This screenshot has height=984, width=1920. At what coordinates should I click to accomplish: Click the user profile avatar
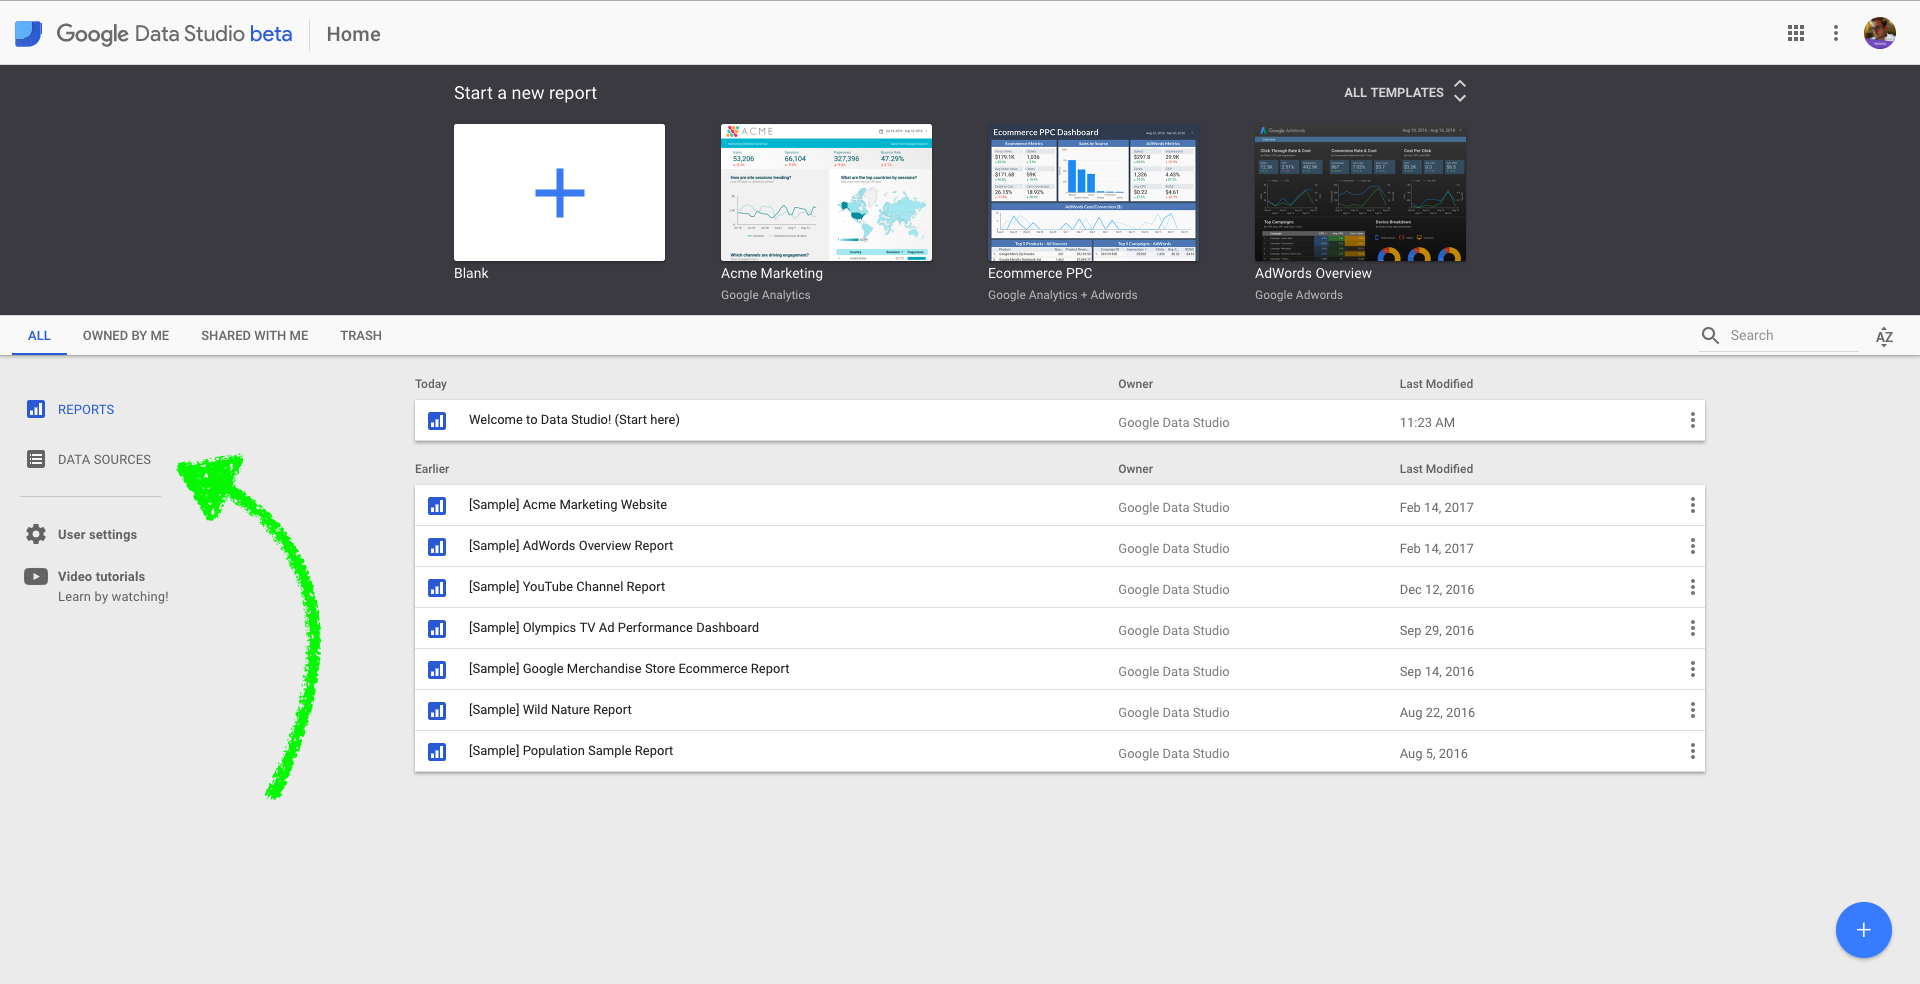(x=1880, y=33)
